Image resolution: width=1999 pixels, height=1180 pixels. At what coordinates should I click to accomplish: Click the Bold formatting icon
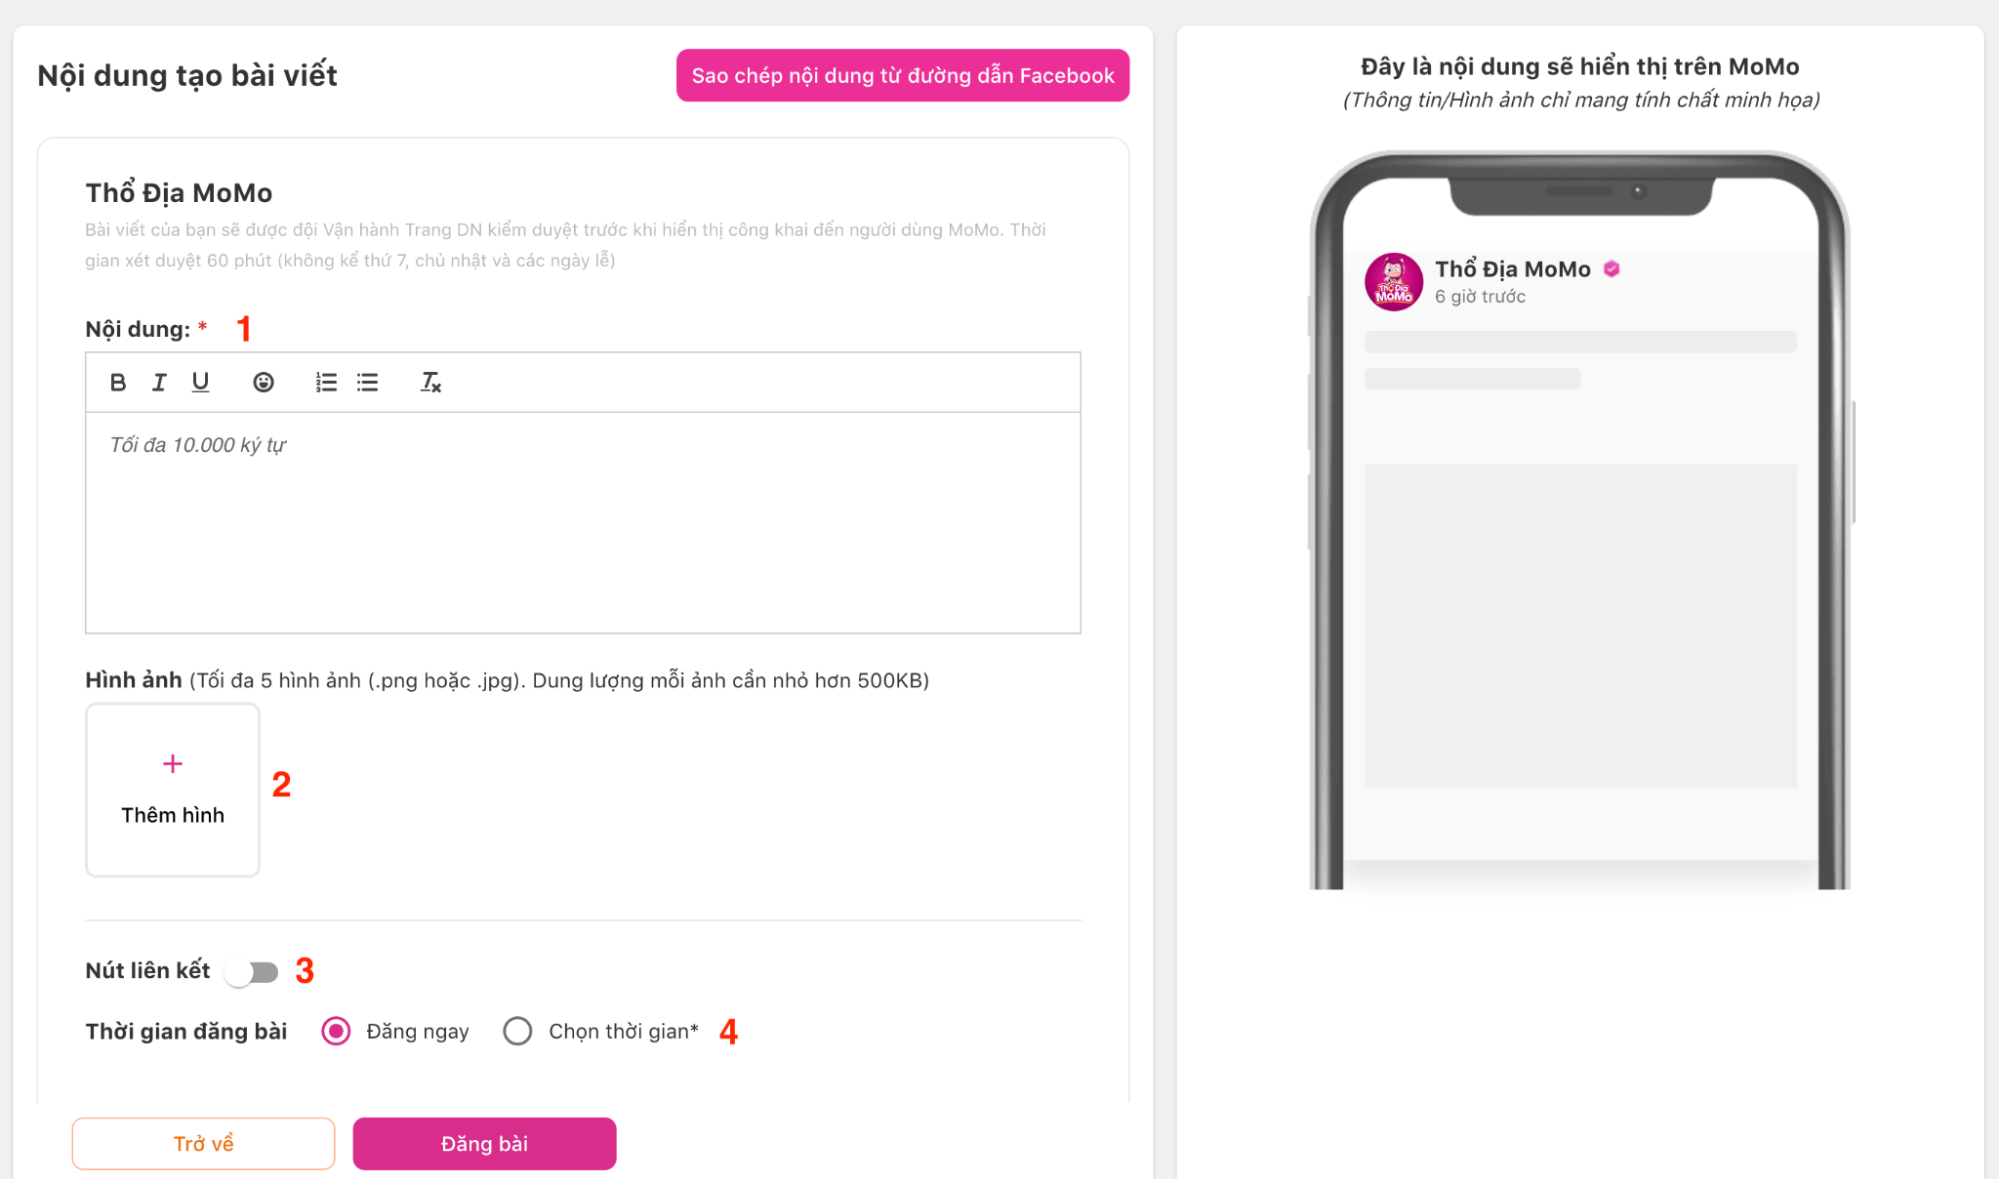coord(118,381)
